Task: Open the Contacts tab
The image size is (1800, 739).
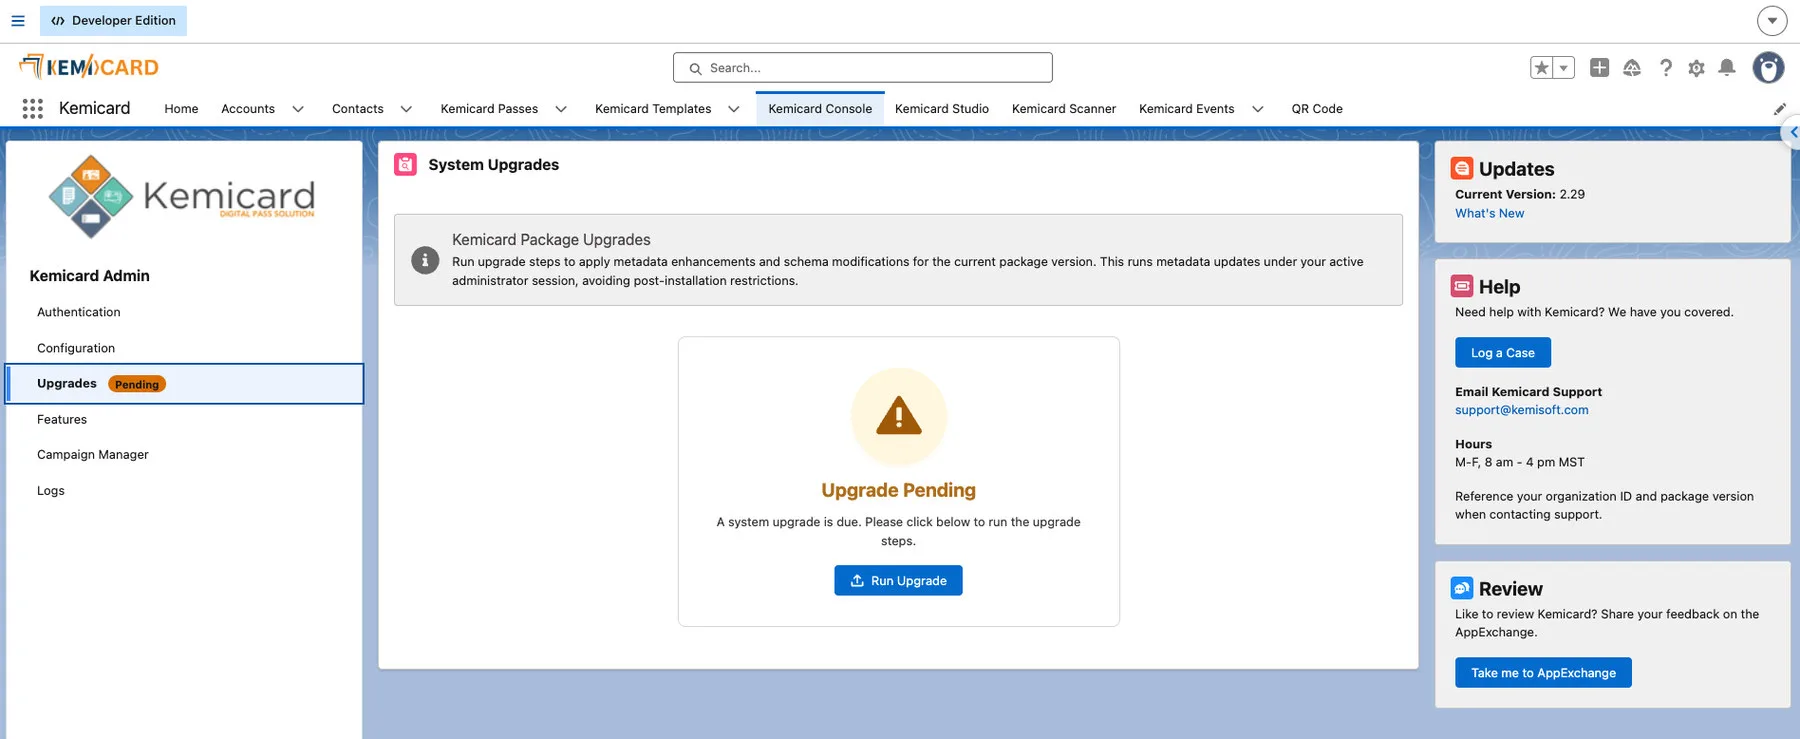Action: tap(358, 109)
